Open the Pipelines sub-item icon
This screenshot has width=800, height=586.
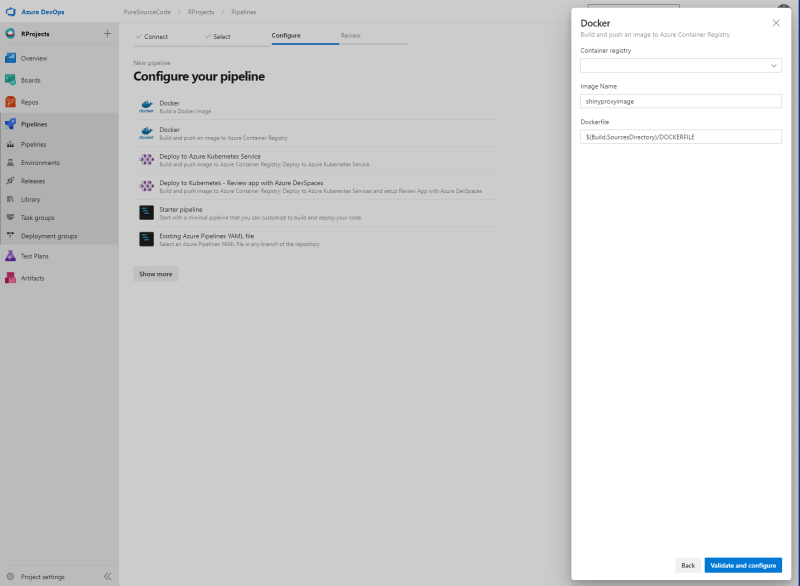point(10,144)
